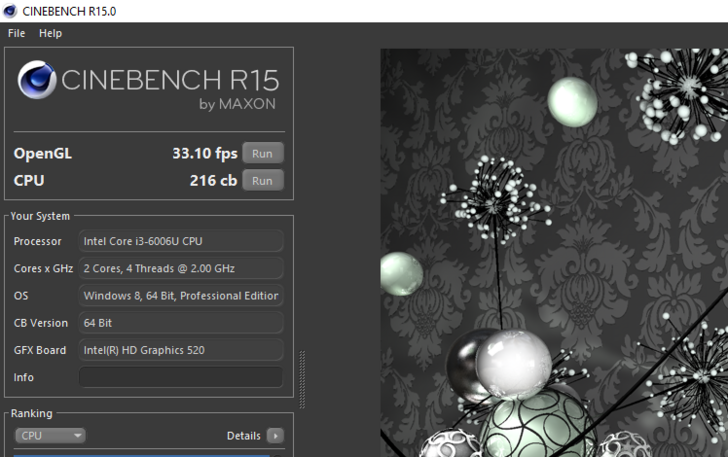Click the GFX Board Intel HD Graphics field
The height and width of the screenshot is (457, 728).
click(181, 350)
